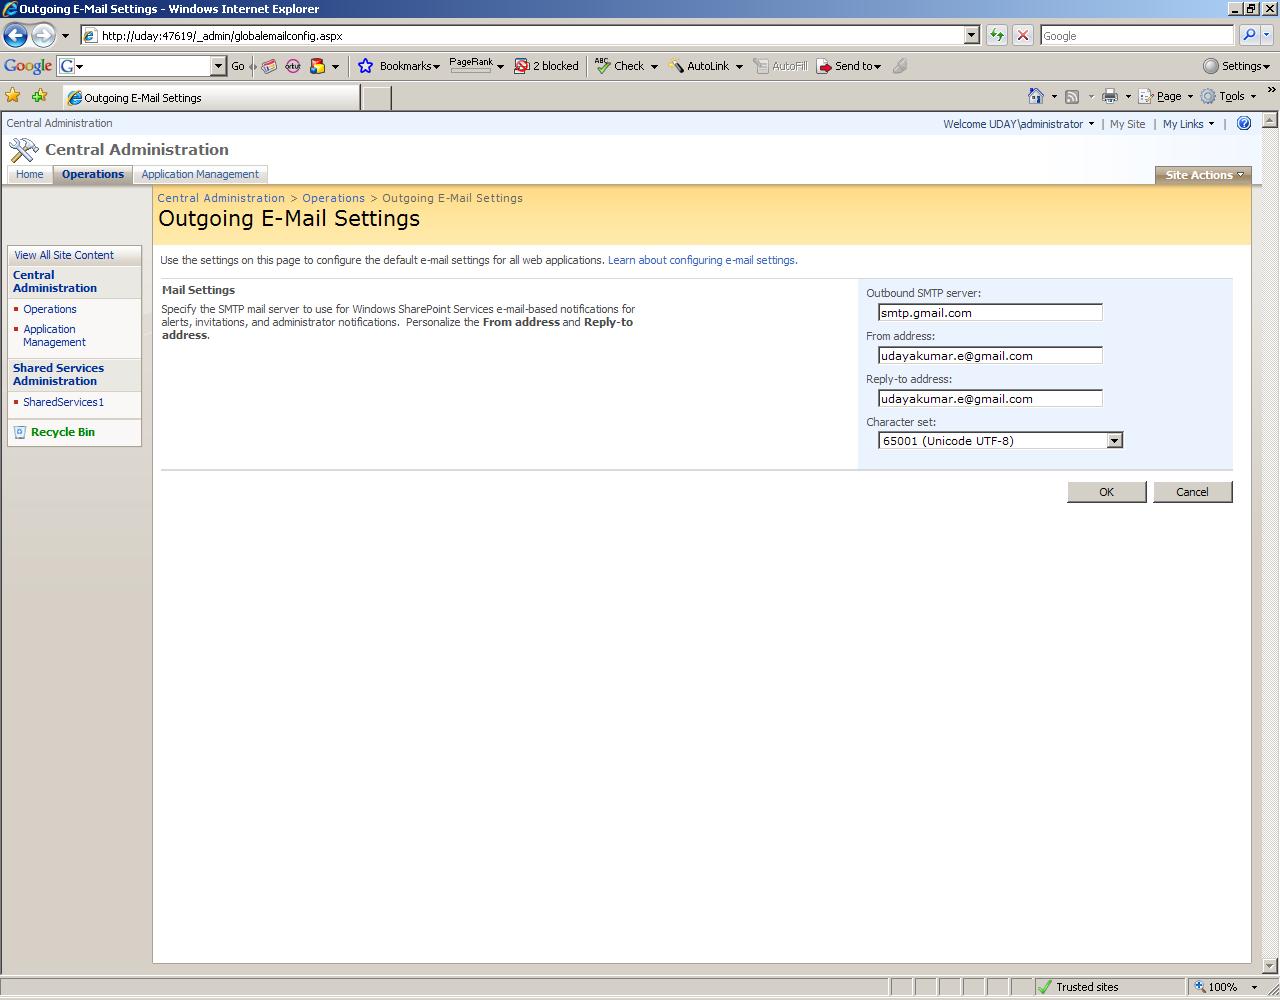Viewport: 1280px width, 1000px height.
Task: Click the Stop loading red X icon
Action: pyautogui.click(x=1023, y=35)
